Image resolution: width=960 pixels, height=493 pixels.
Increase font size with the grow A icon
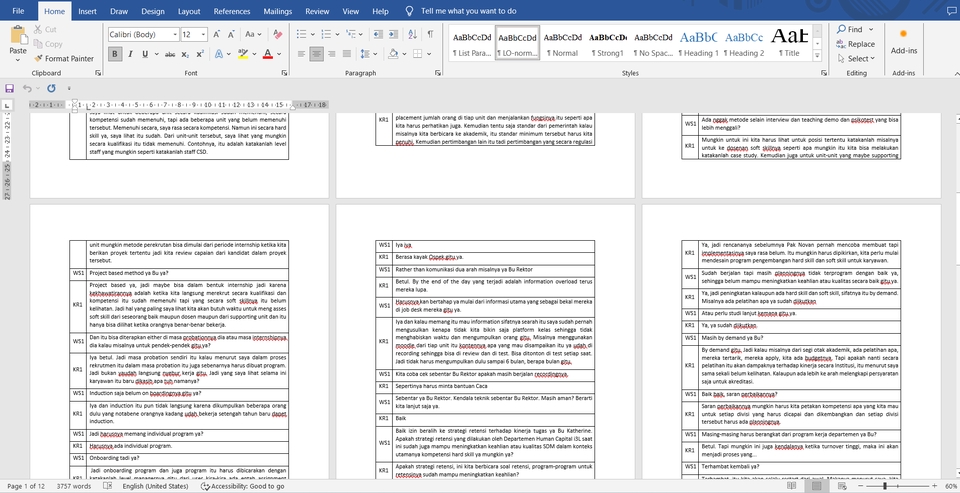tap(218, 35)
